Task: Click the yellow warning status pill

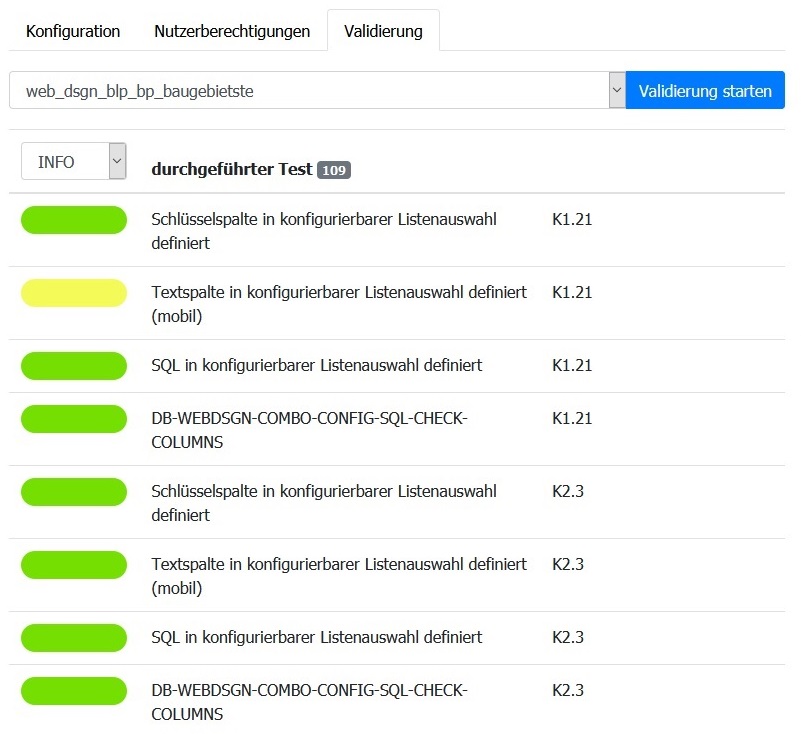Action: pyautogui.click(x=74, y=293)
